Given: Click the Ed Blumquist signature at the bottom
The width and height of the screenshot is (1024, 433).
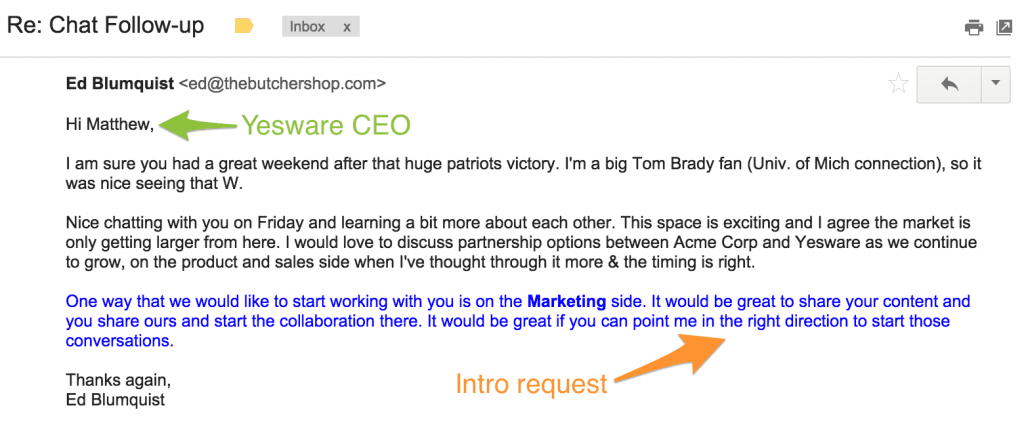Looking at the screenshot, I should coord(115,400).
